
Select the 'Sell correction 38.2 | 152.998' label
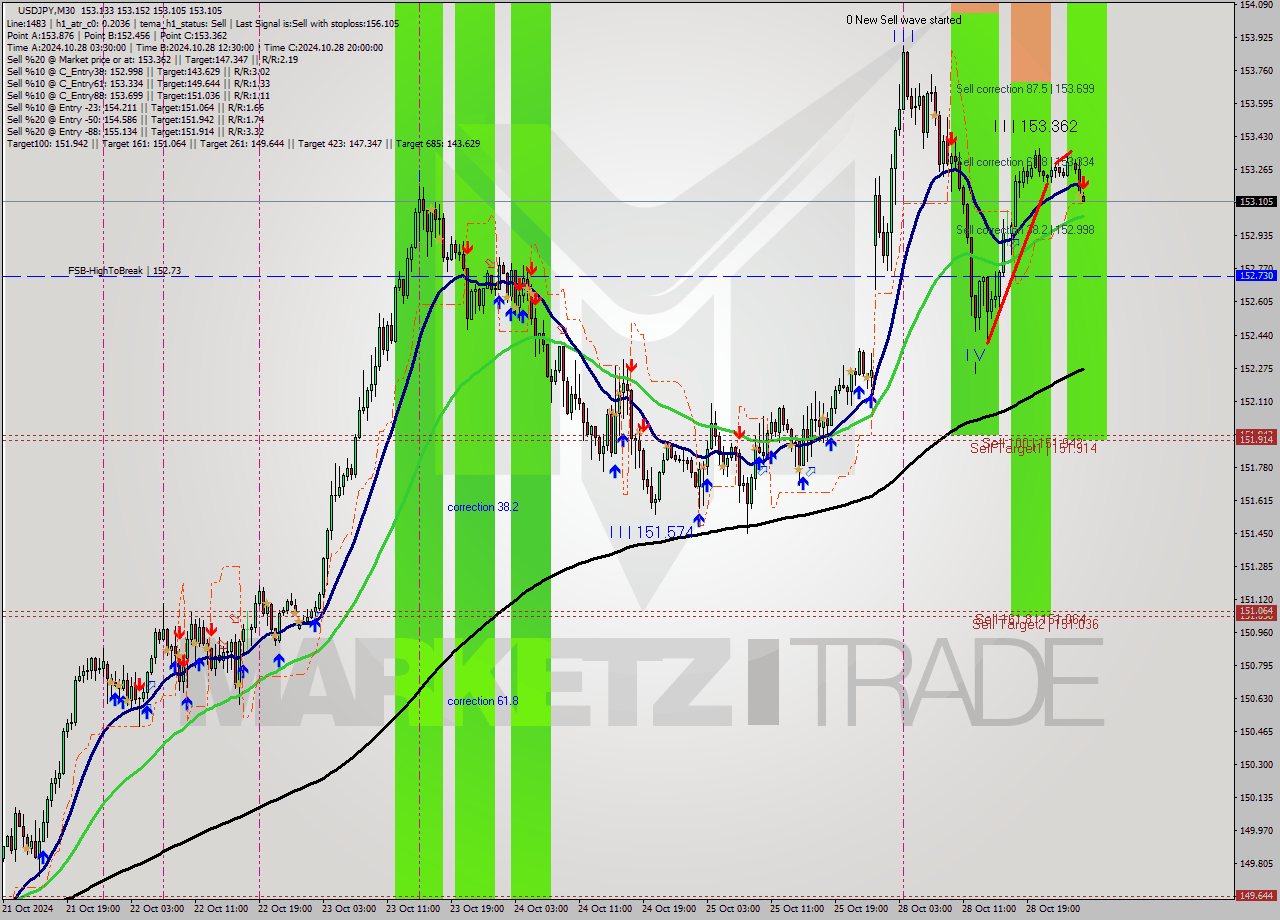1025,230
